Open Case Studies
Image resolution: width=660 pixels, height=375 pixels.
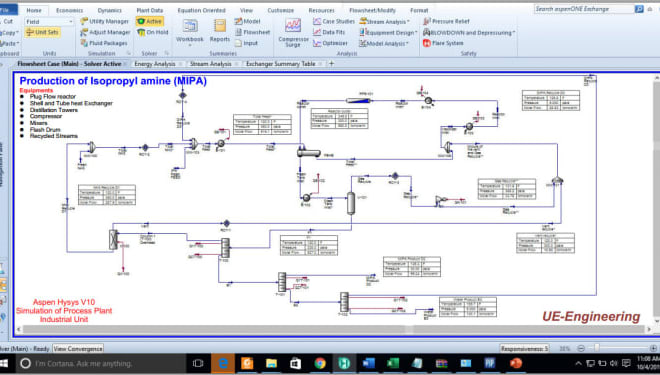click(x=334, y=21)
